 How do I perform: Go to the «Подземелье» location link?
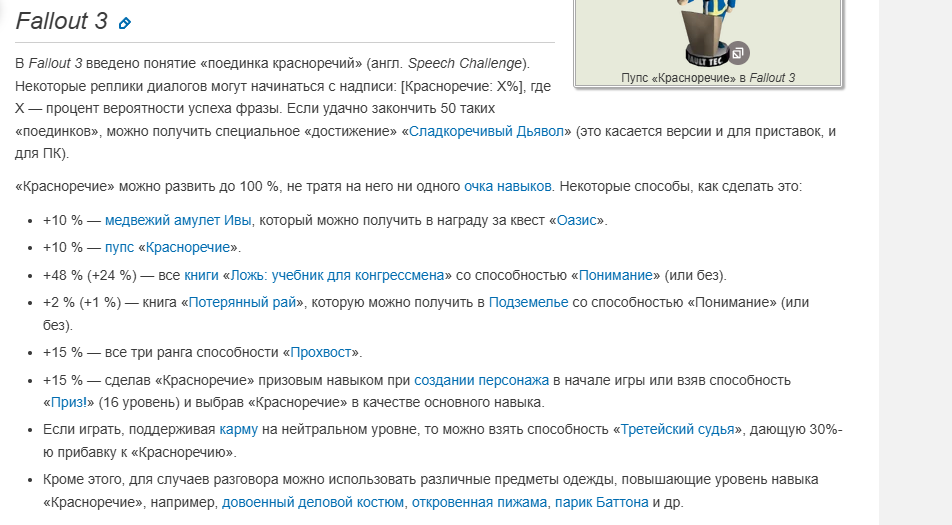[528, 302]
